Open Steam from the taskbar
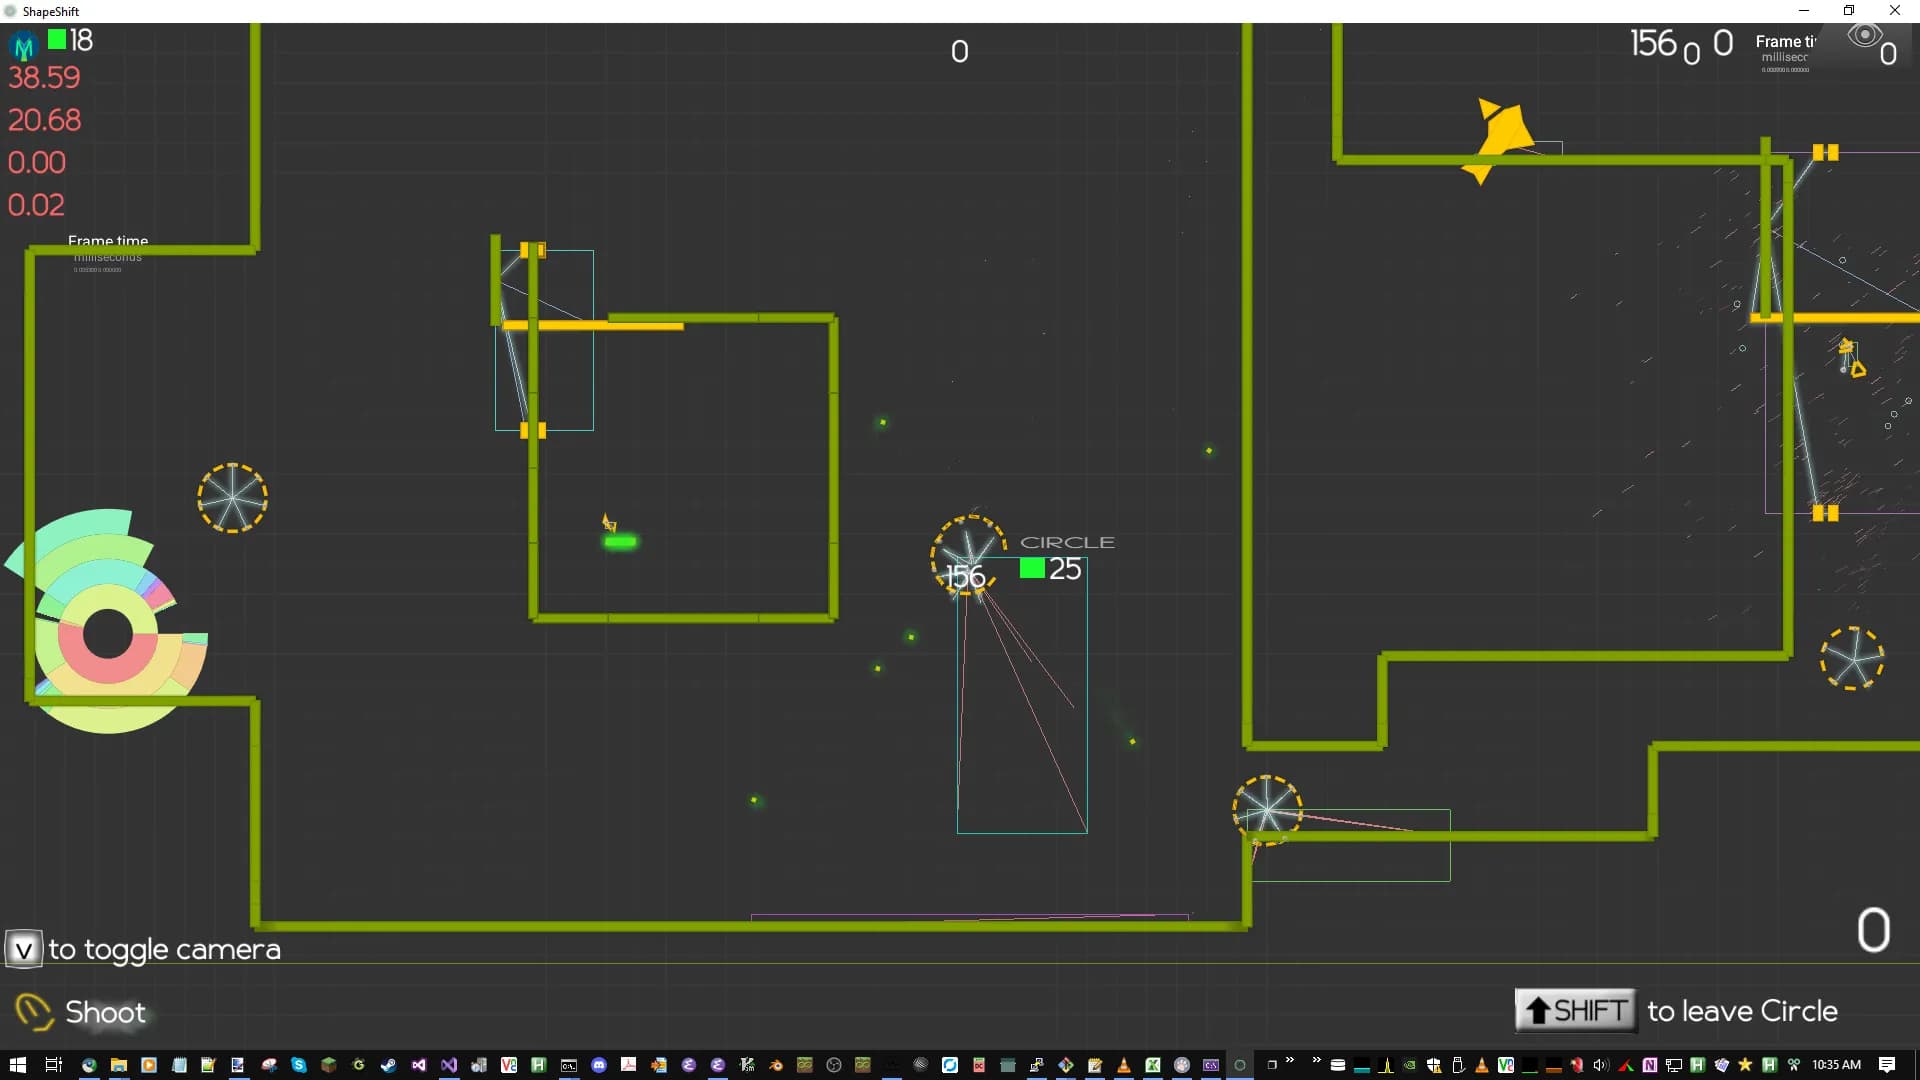 coord(388,1065)
